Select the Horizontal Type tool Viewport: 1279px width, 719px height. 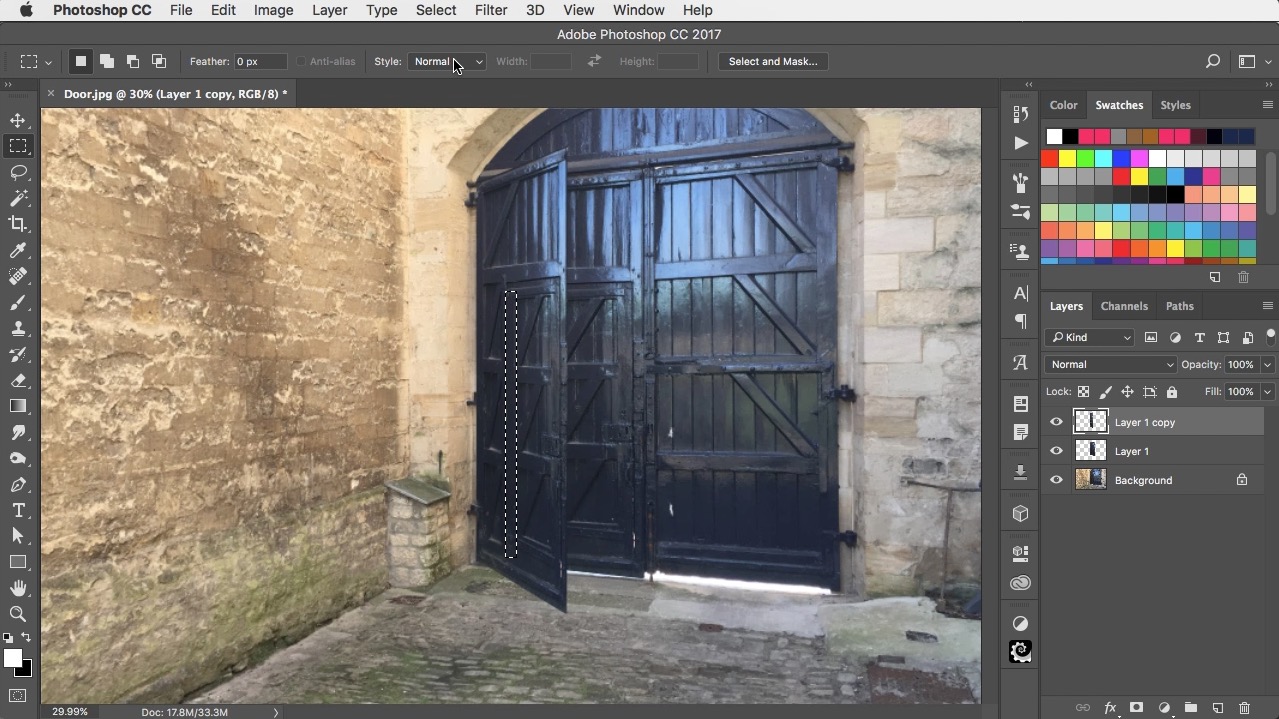tap(18, 511)
